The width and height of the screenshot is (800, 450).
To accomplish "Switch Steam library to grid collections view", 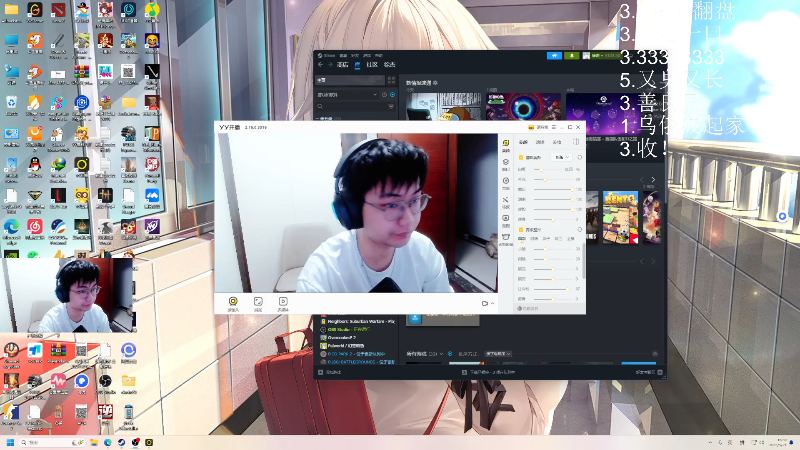I will [x=391, y=80].
